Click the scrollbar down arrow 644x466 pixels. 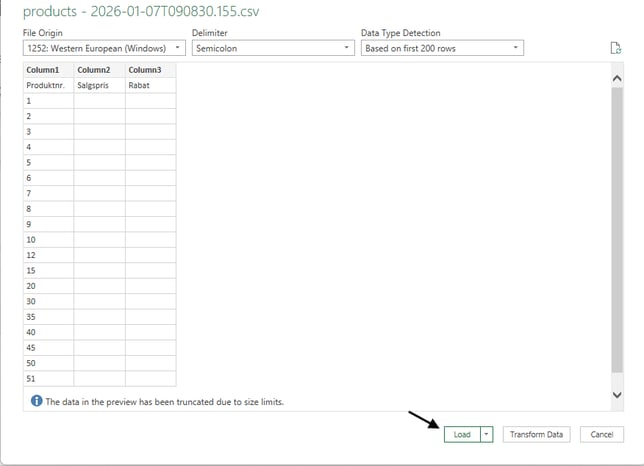pyautogui.click(x=616, y=395)
